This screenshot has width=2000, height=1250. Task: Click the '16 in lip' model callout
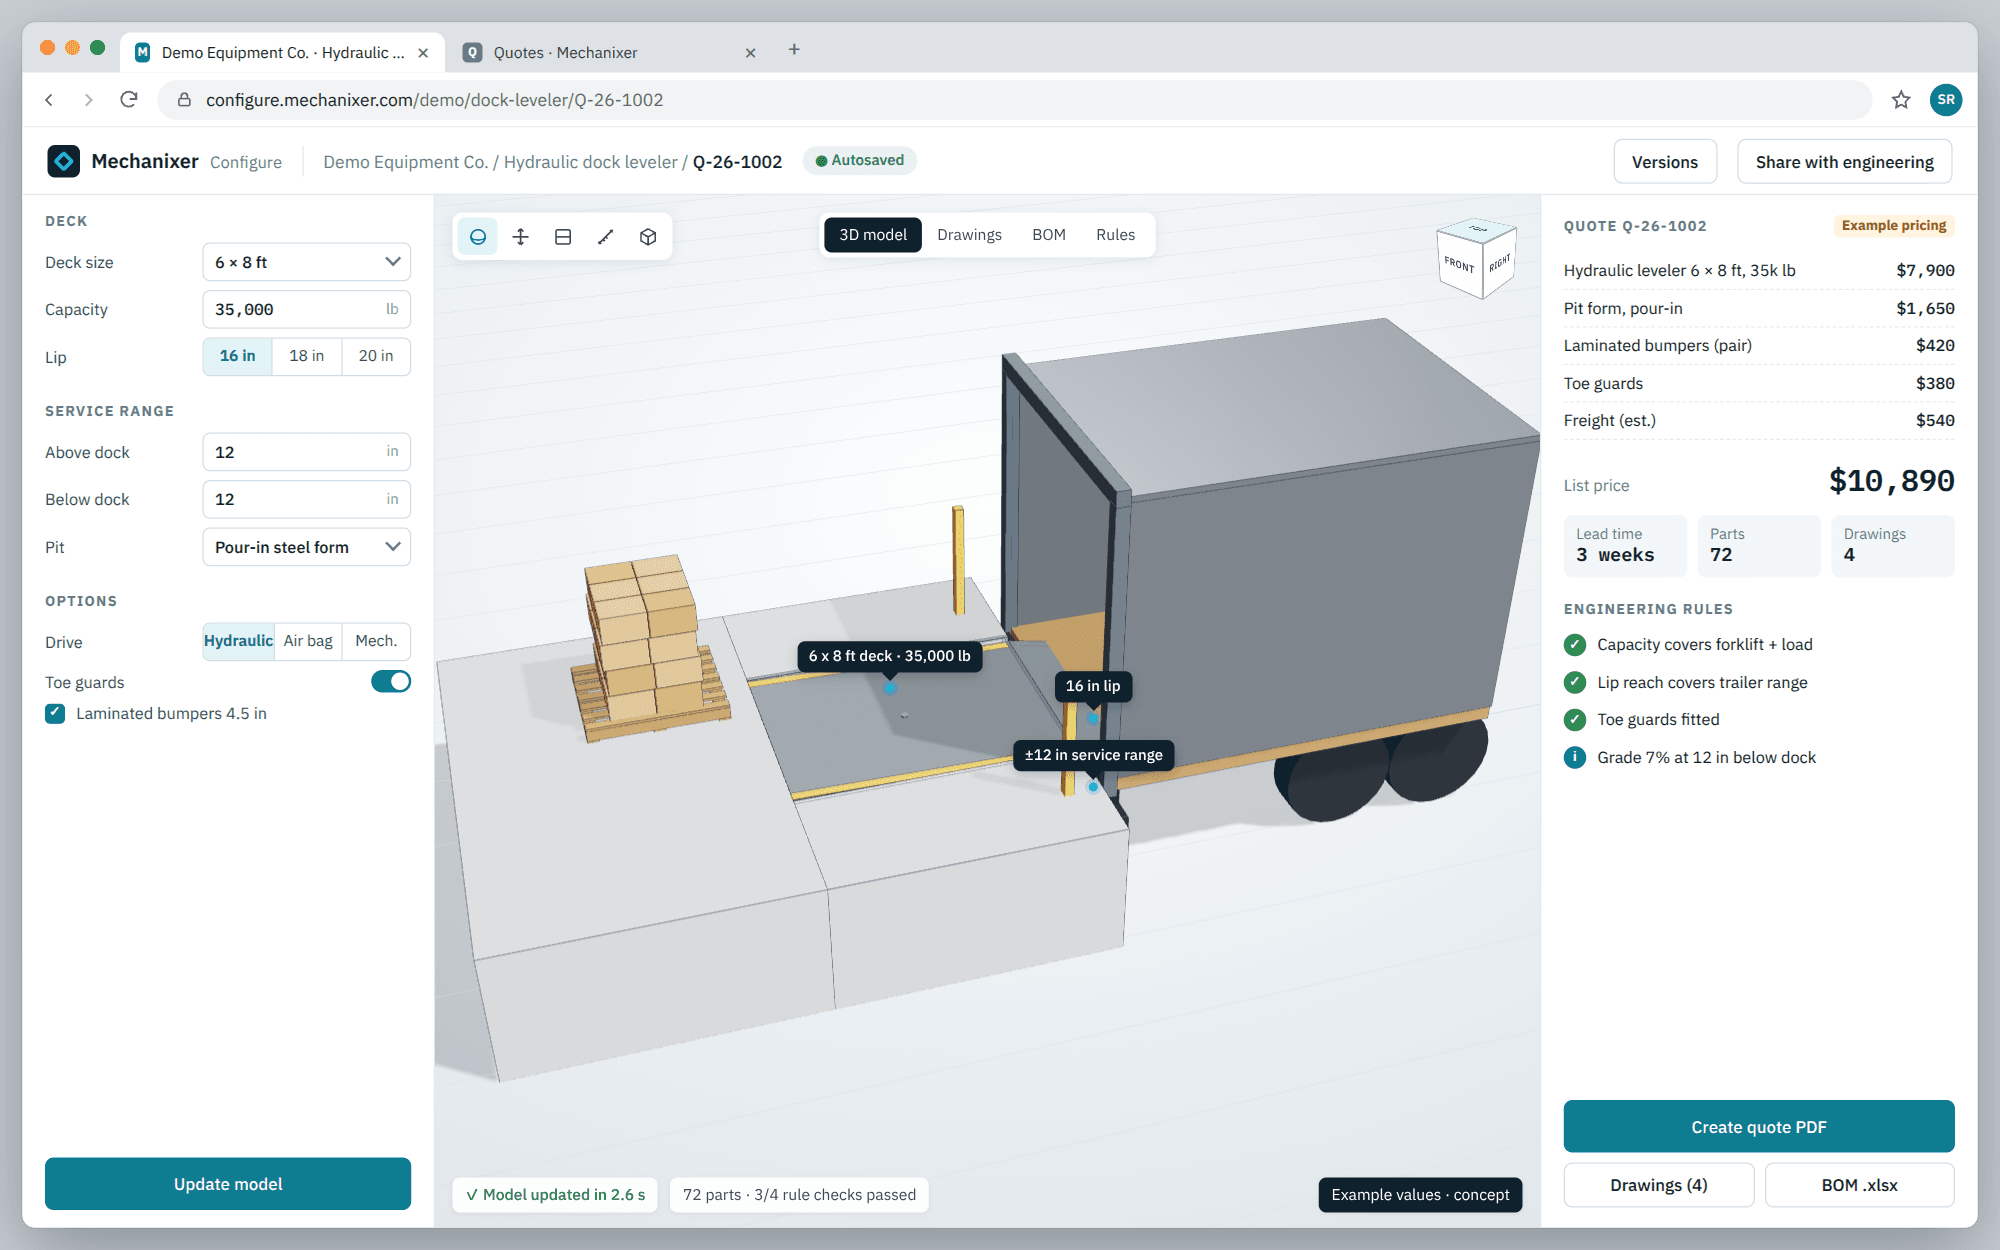pos(1093,686)
